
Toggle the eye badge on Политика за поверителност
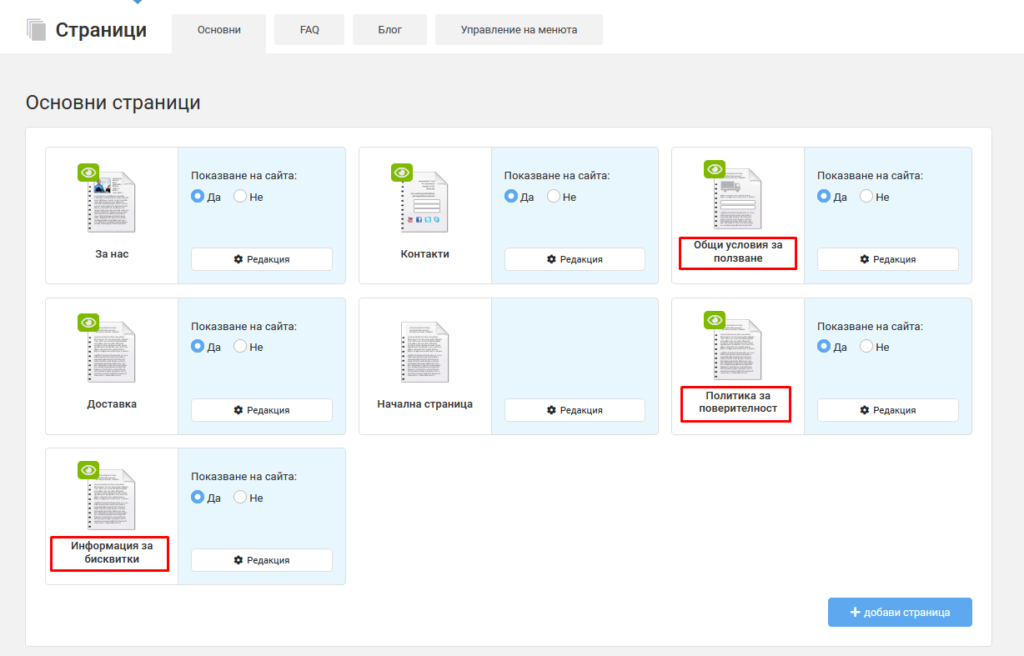714,320
